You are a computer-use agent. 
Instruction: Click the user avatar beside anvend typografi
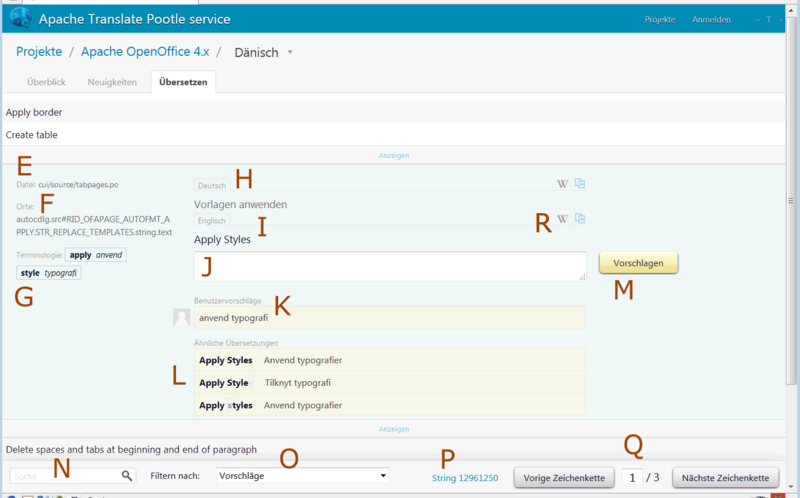[181, 317]
